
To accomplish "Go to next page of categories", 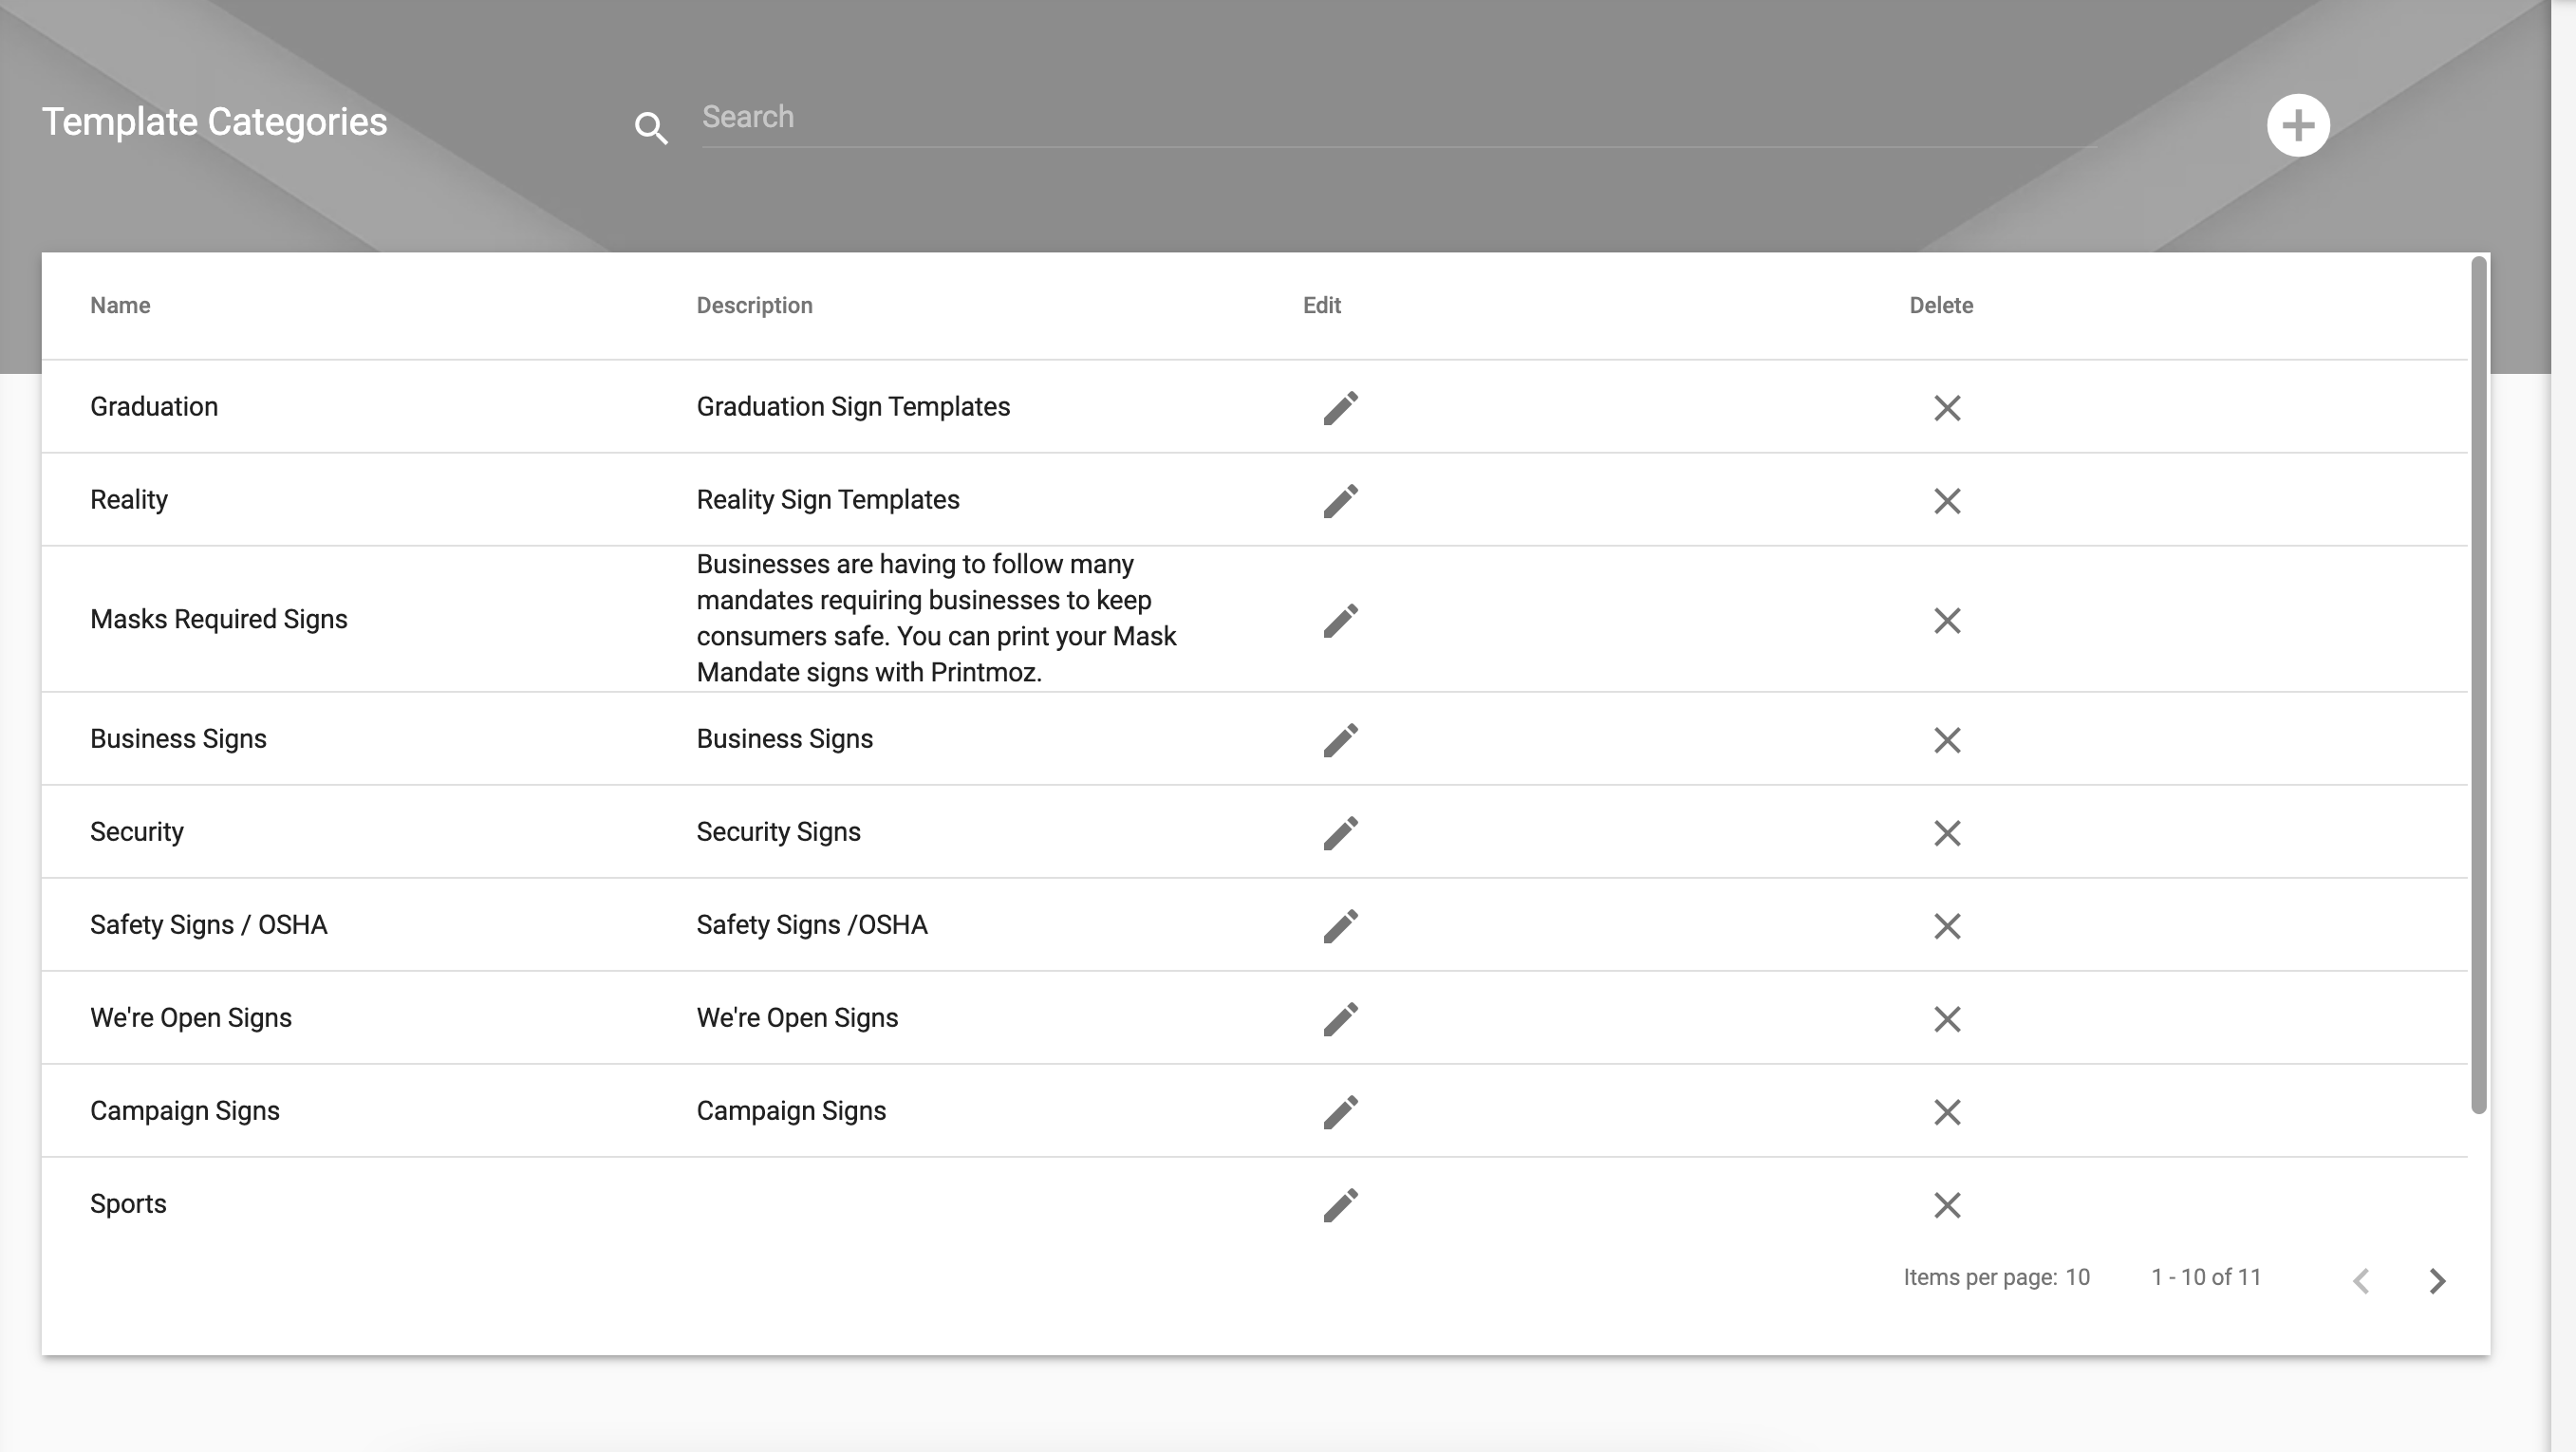I will (x=2437, y=1280).
